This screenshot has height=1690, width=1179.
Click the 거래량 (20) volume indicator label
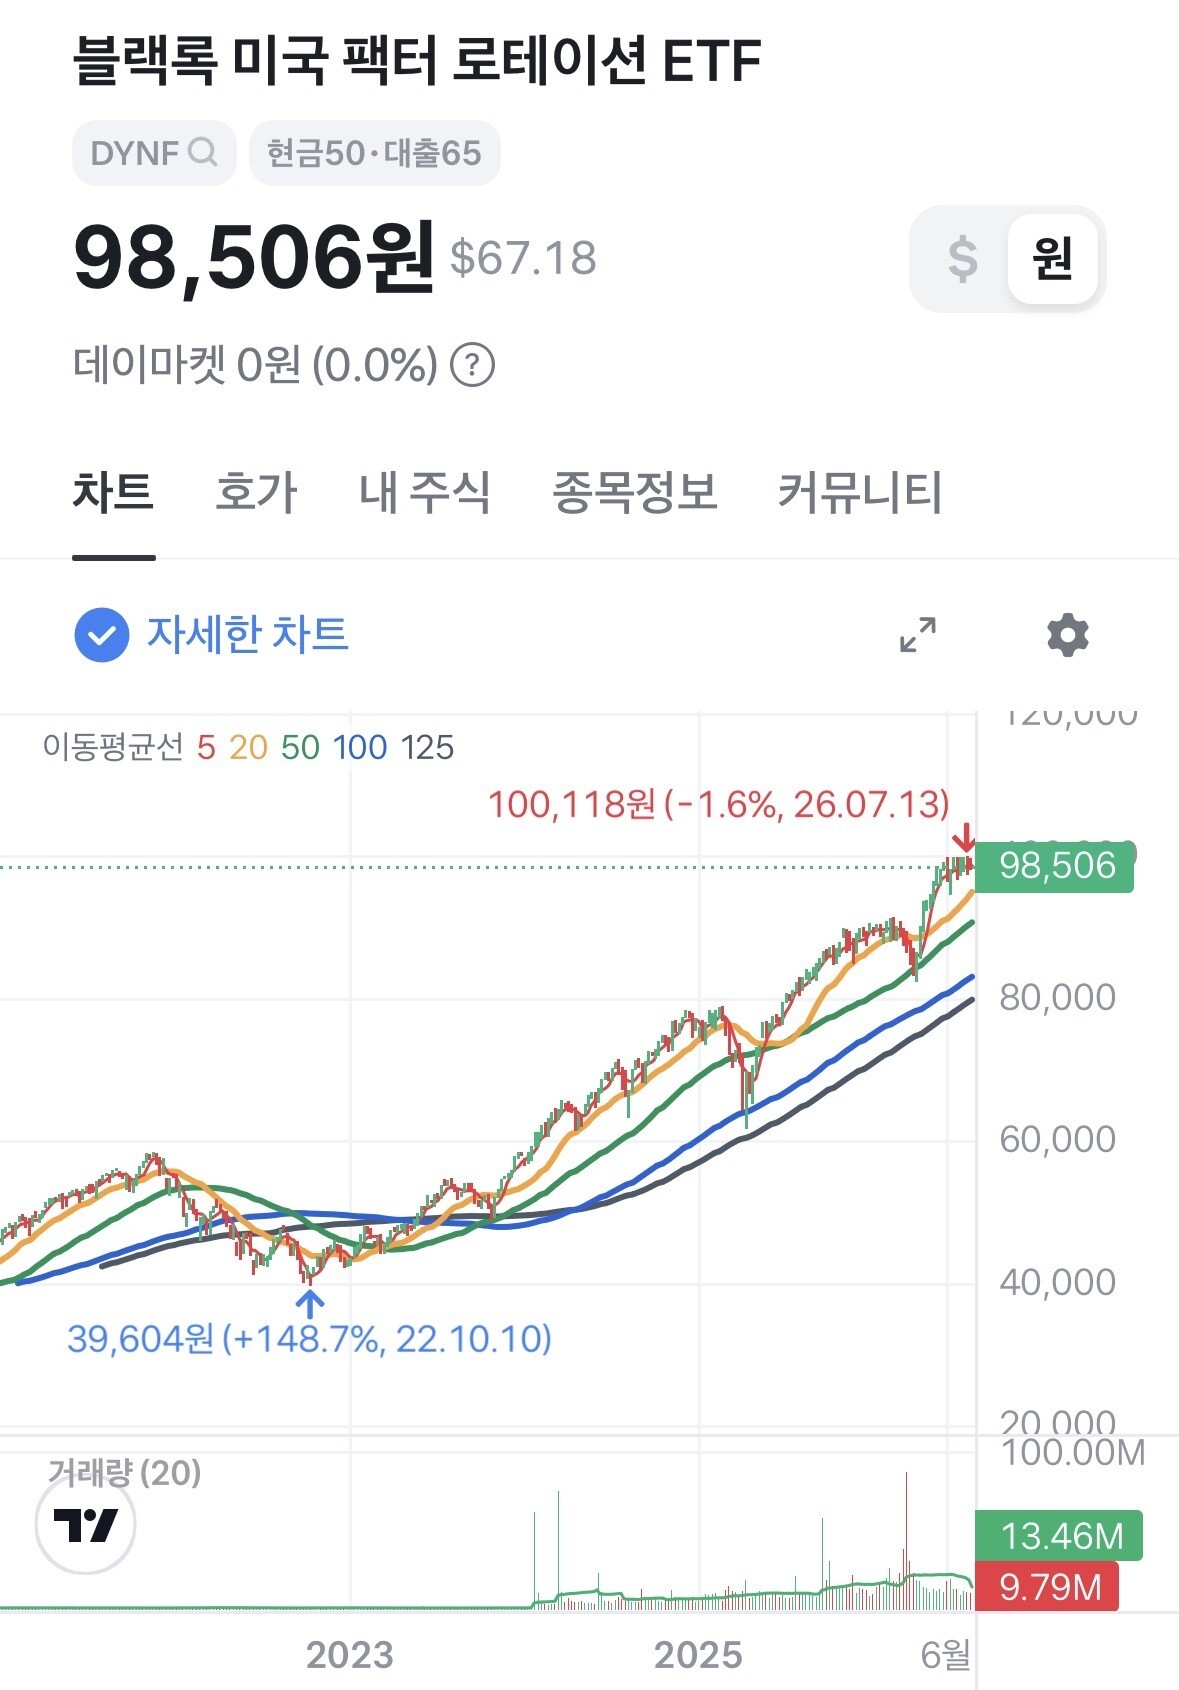(124, 1472)
